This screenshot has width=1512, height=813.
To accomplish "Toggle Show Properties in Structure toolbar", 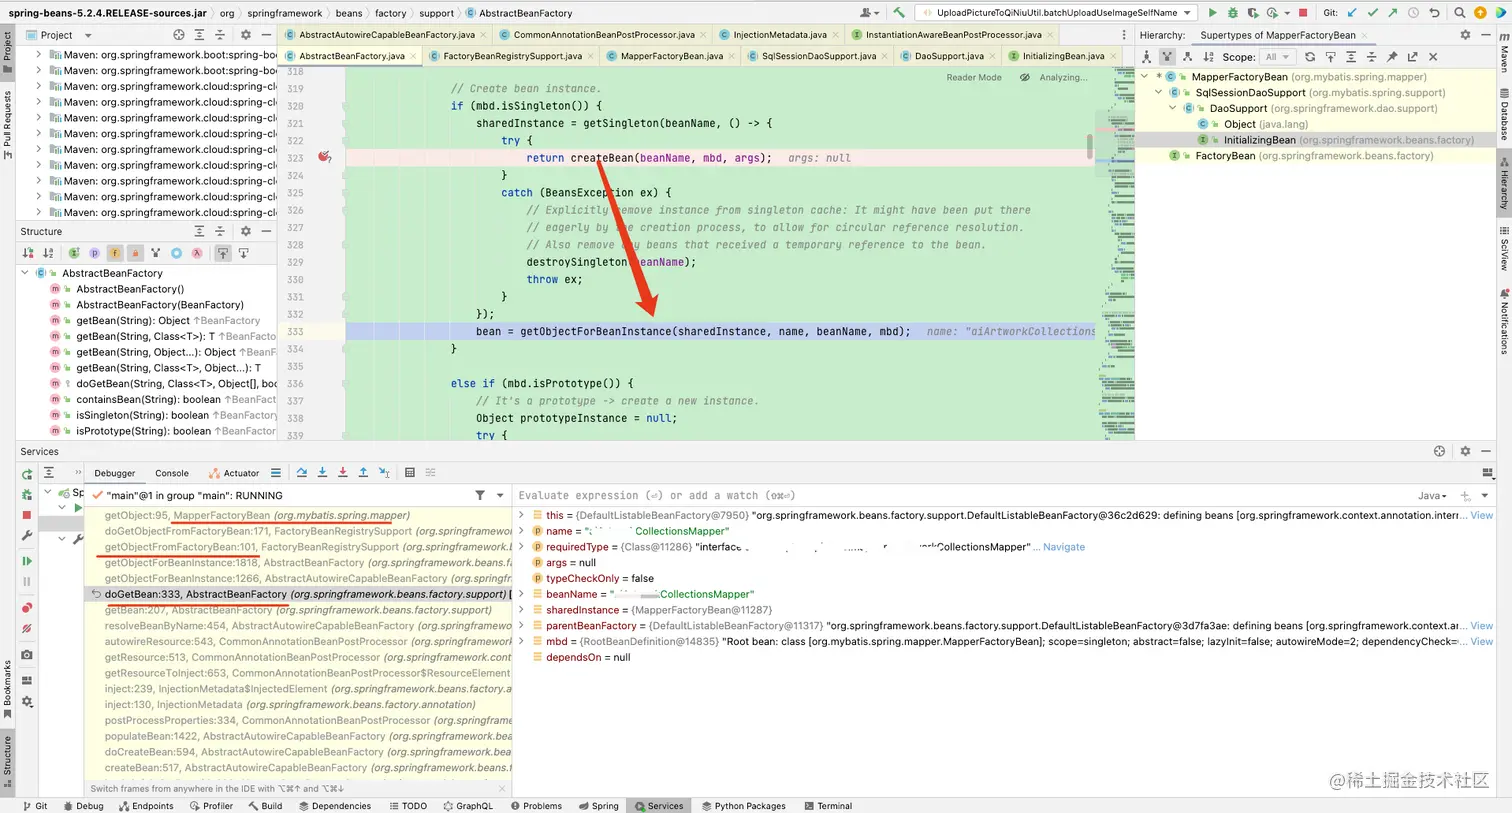I will tap(94, 253).
